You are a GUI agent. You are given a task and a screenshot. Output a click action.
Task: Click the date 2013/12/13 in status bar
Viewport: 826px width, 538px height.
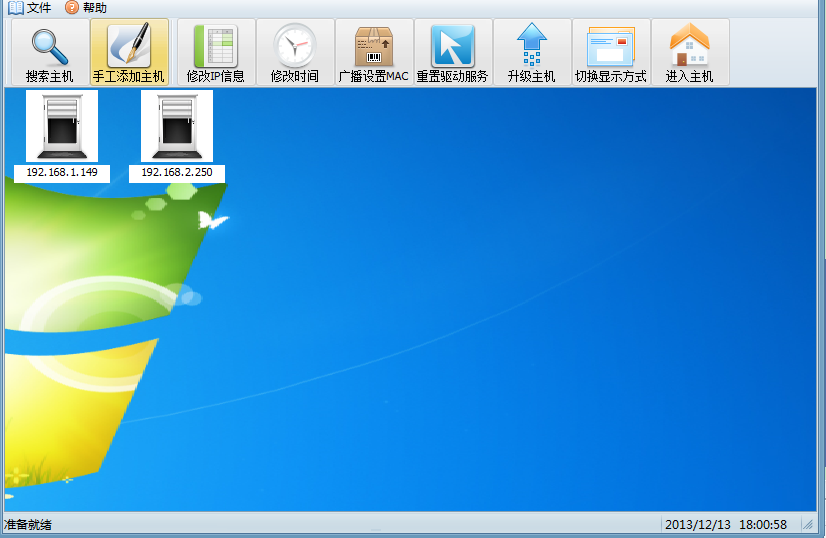point(697,525)
